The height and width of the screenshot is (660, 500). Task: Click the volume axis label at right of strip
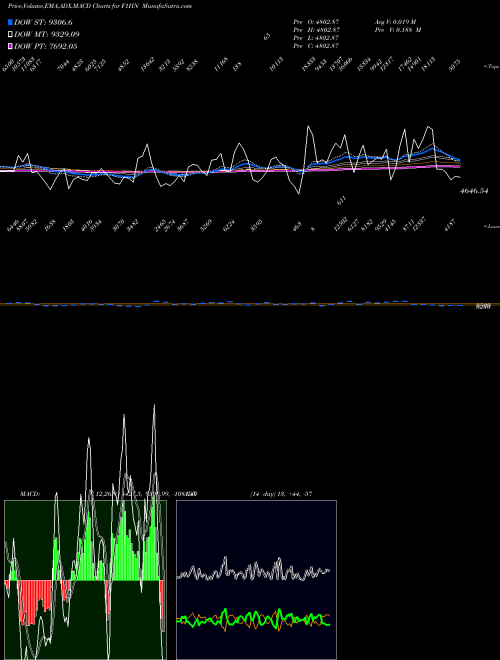483,307
